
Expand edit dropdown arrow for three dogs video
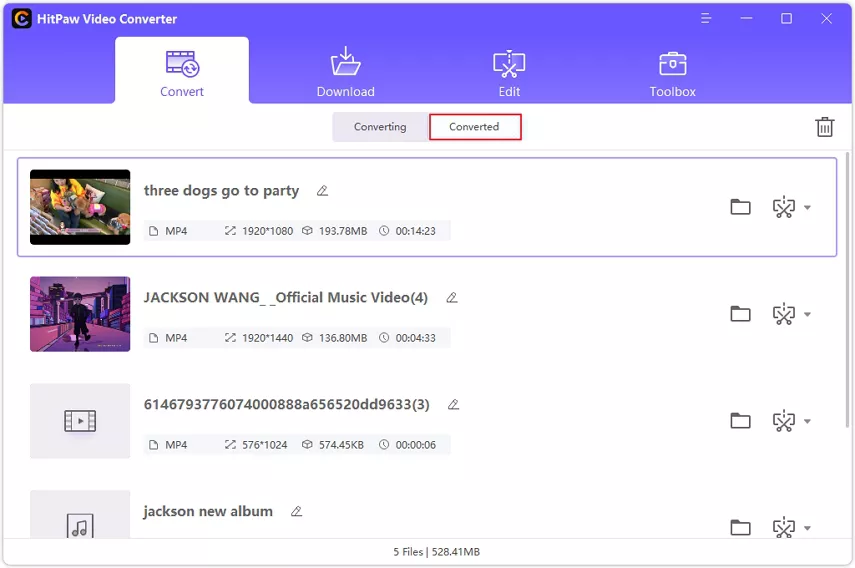pos(807,208)
